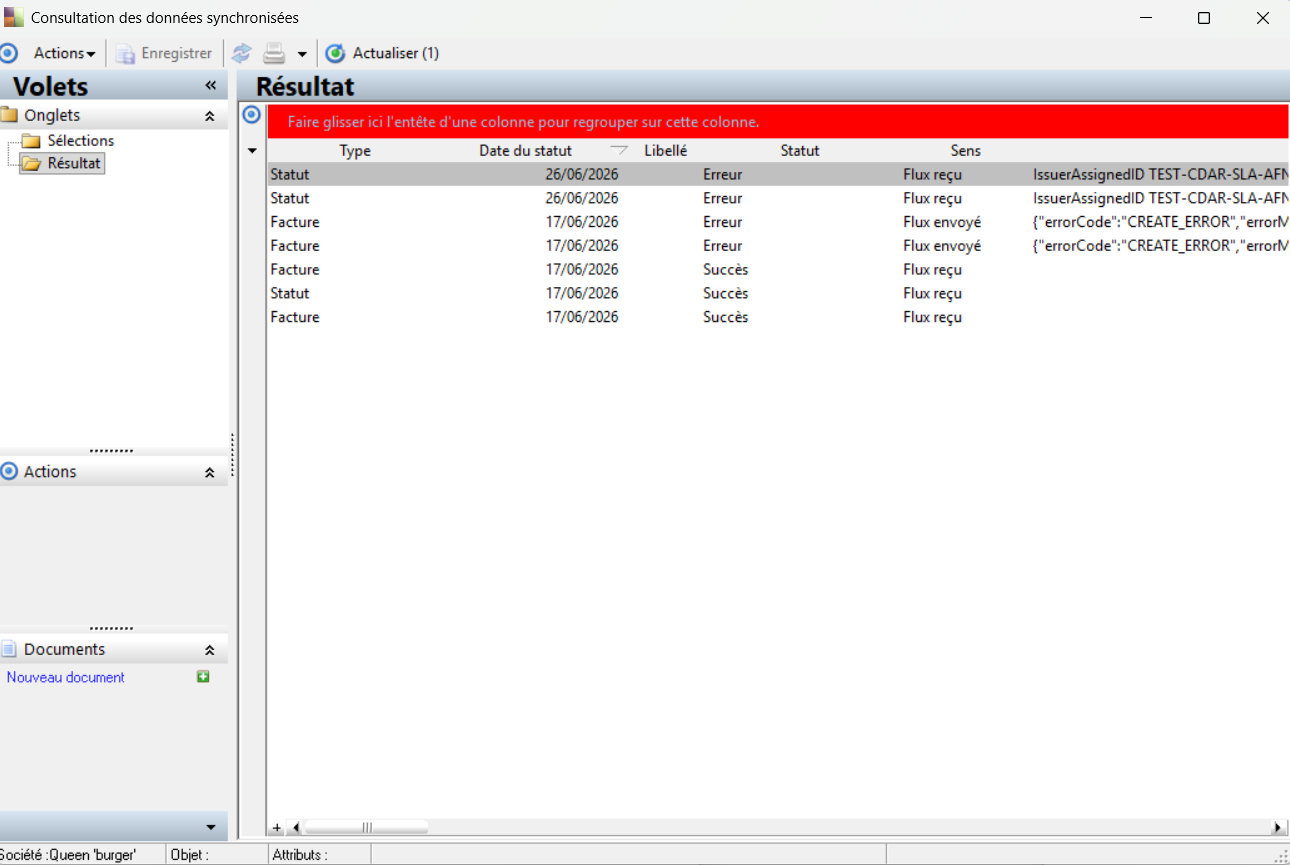Click the Documents panel page icon
Viewport: 1290px width, 865px height.
(x=10, y=649)
